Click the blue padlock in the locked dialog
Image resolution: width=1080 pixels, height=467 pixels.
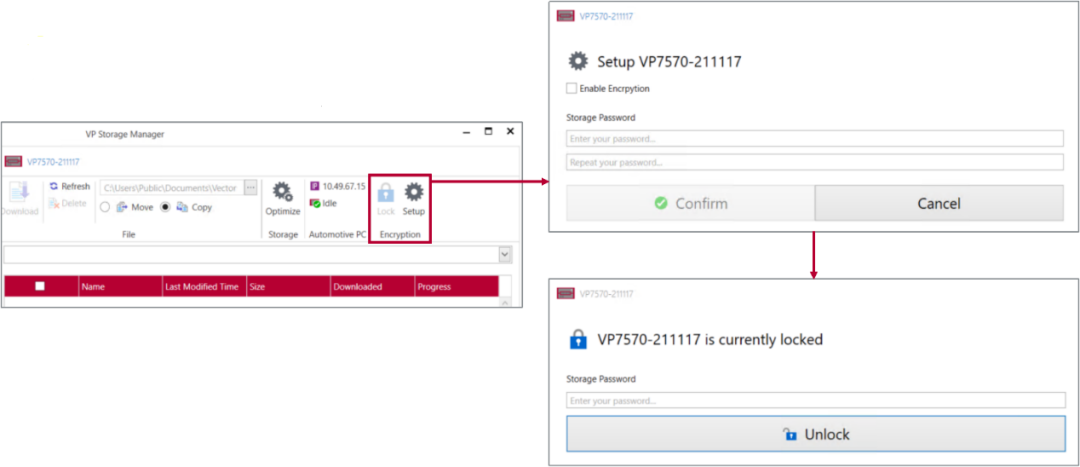click(x=578, y=339)
